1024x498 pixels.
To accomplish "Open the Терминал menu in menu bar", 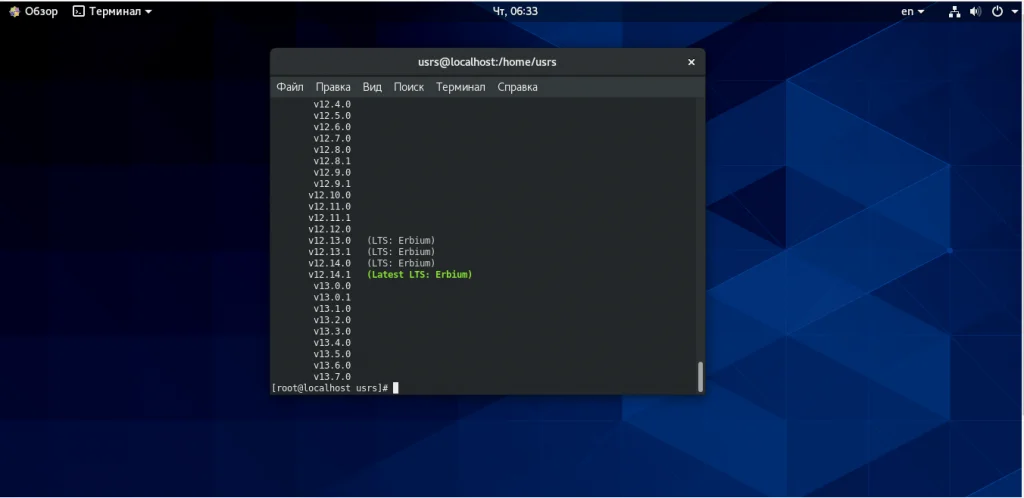I will pyautogui.click(x=460, y=87).
